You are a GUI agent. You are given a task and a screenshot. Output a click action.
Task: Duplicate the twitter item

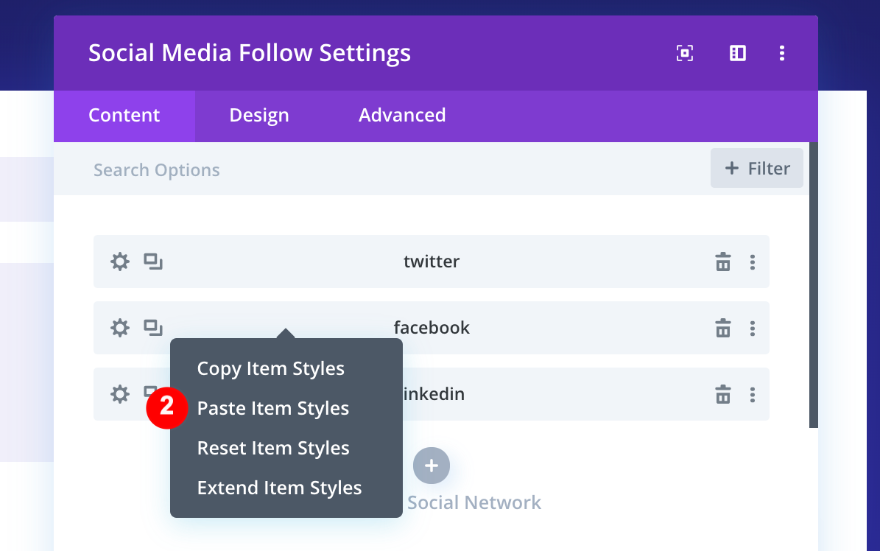click(x=152, y=262)
